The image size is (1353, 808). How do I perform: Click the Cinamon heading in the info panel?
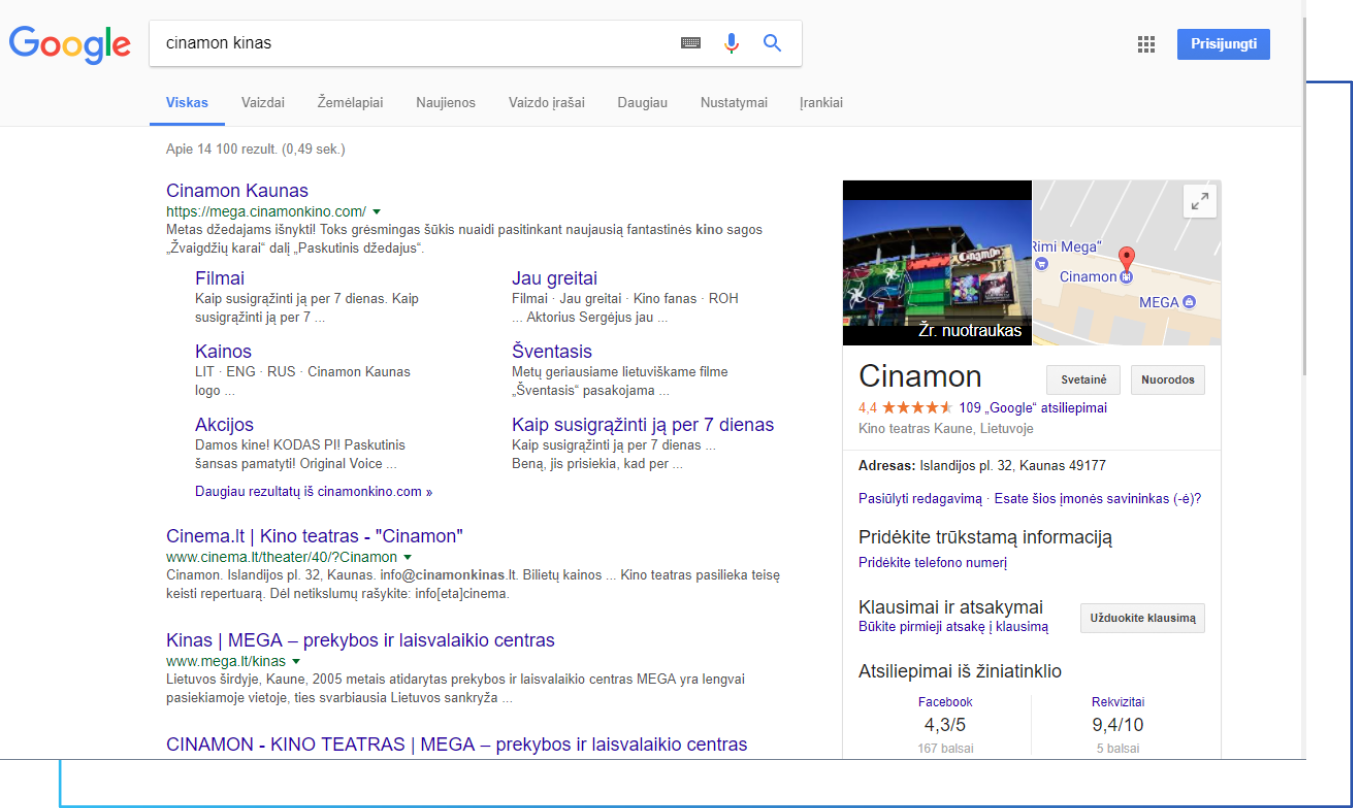[920, 376]
